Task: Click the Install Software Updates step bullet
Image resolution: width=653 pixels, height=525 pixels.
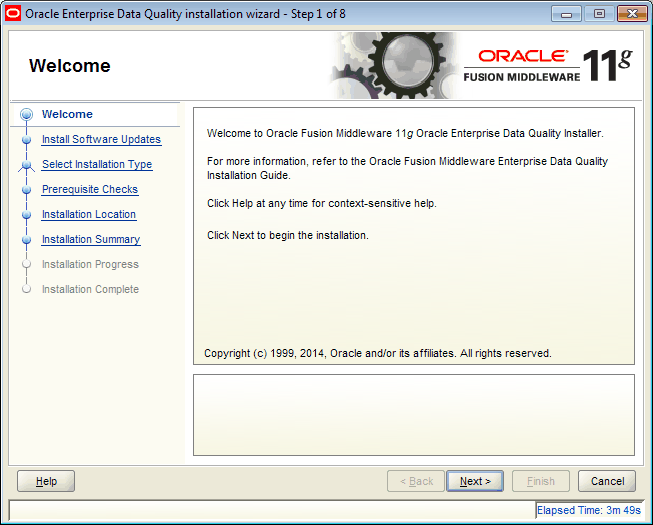Action: (26, 140)
